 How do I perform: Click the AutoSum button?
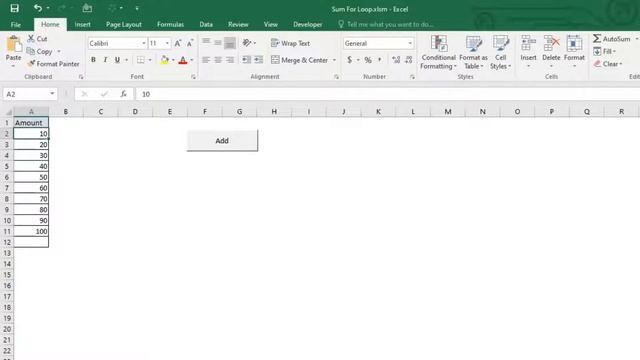(x=612, y=39)
